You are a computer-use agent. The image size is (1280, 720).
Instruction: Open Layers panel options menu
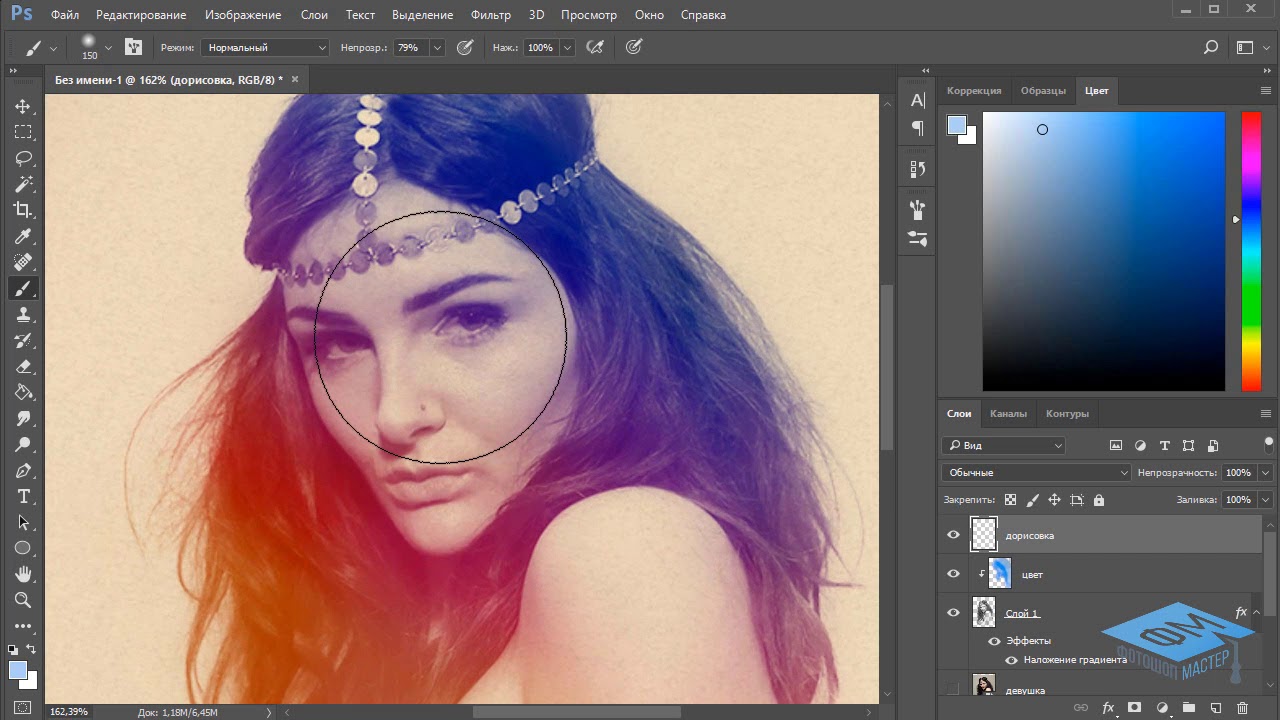point(1266,413)
